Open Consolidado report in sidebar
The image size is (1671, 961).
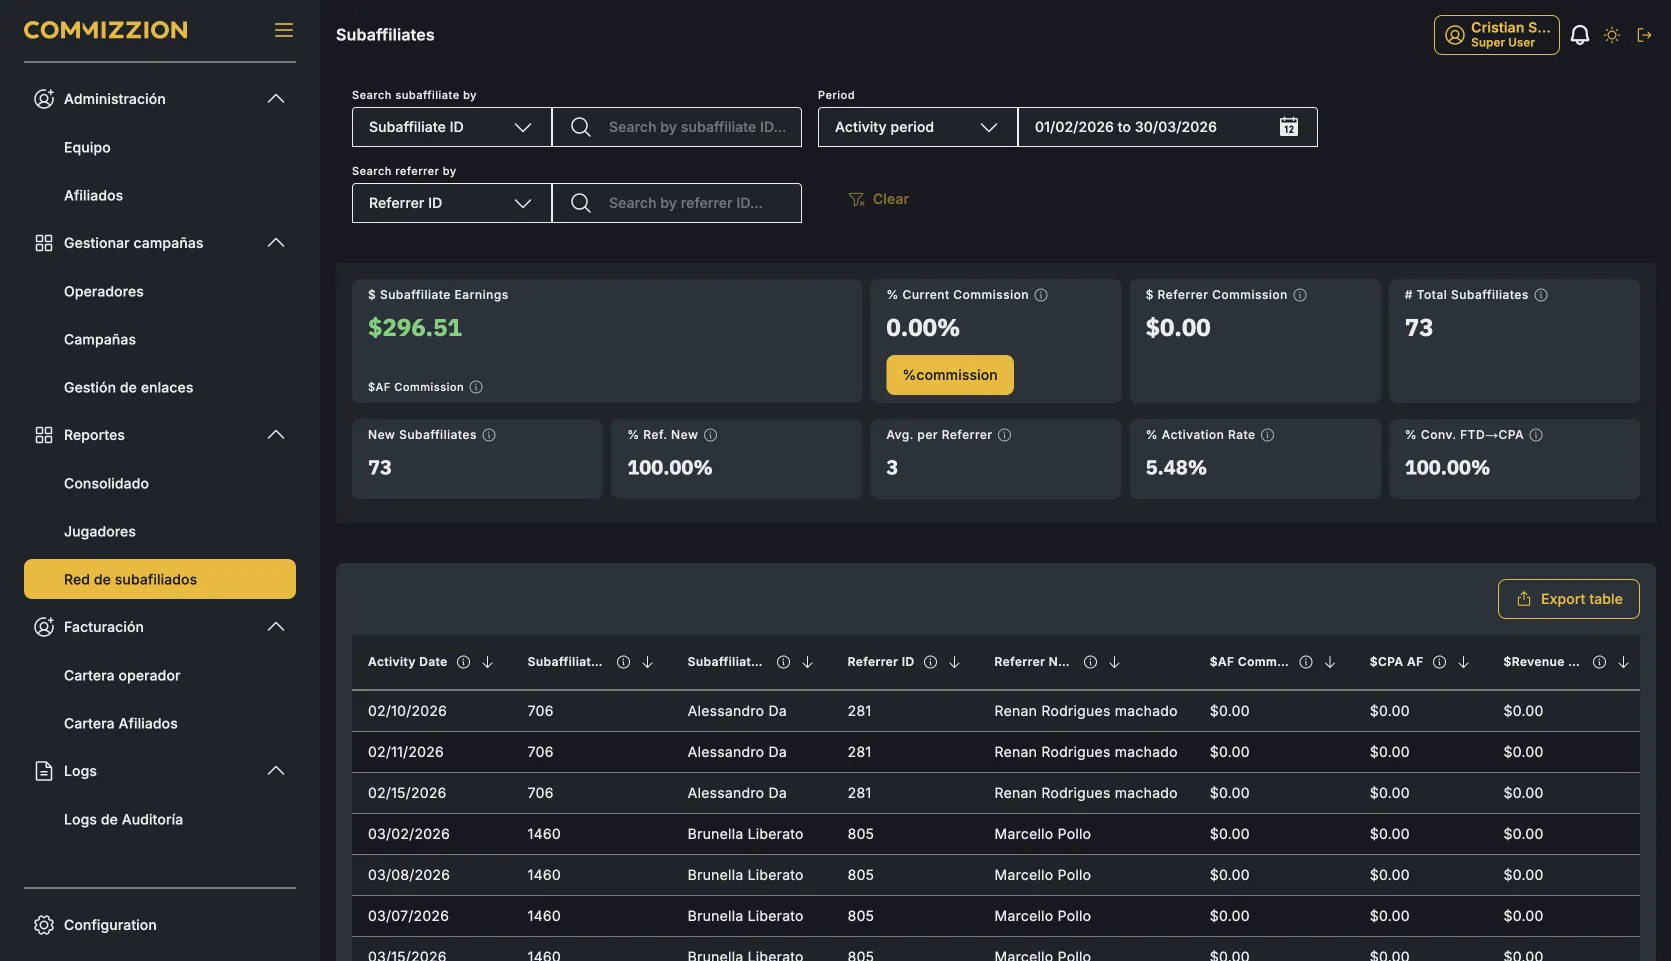click(x=106, y=483)
